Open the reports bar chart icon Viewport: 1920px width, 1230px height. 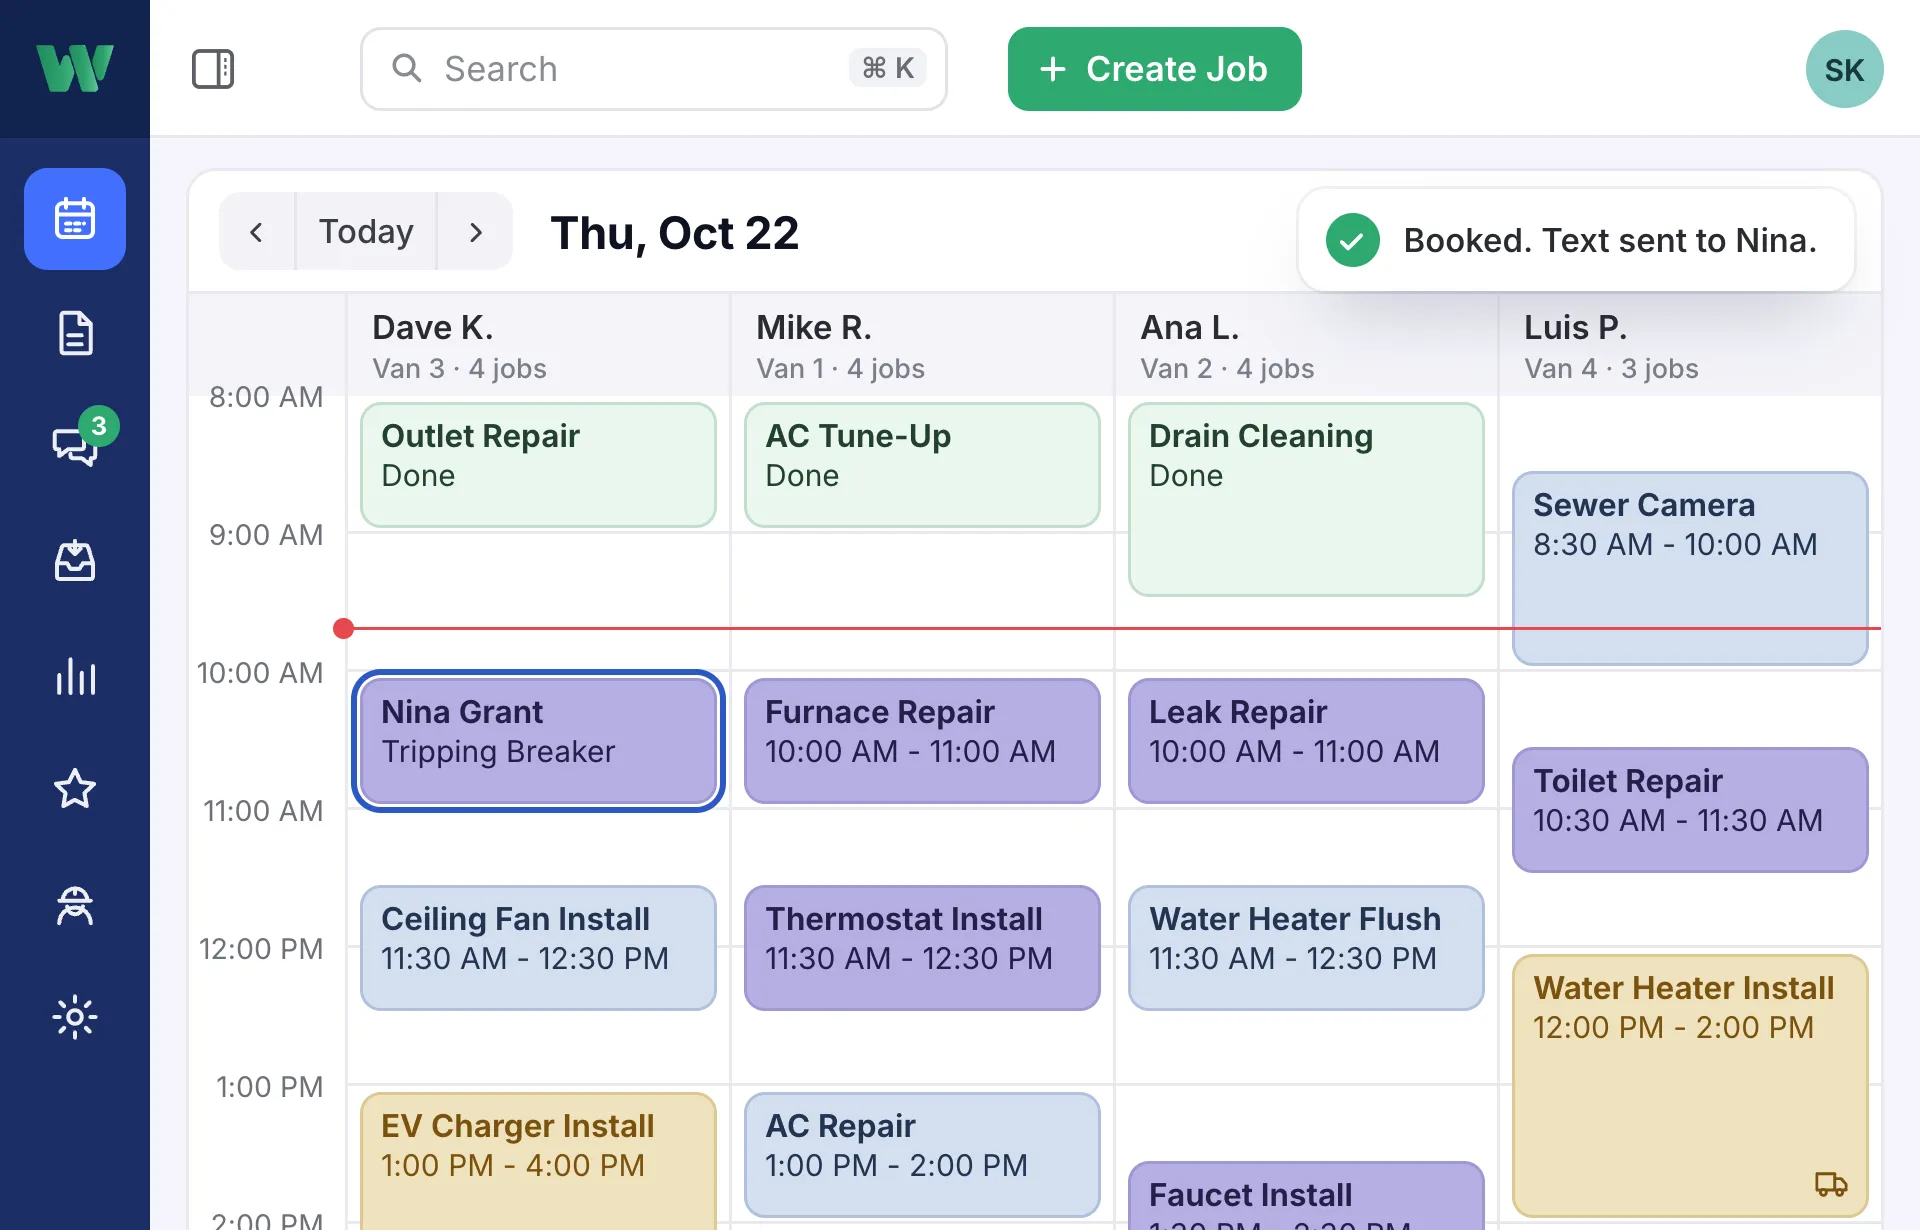coord(75,676)
